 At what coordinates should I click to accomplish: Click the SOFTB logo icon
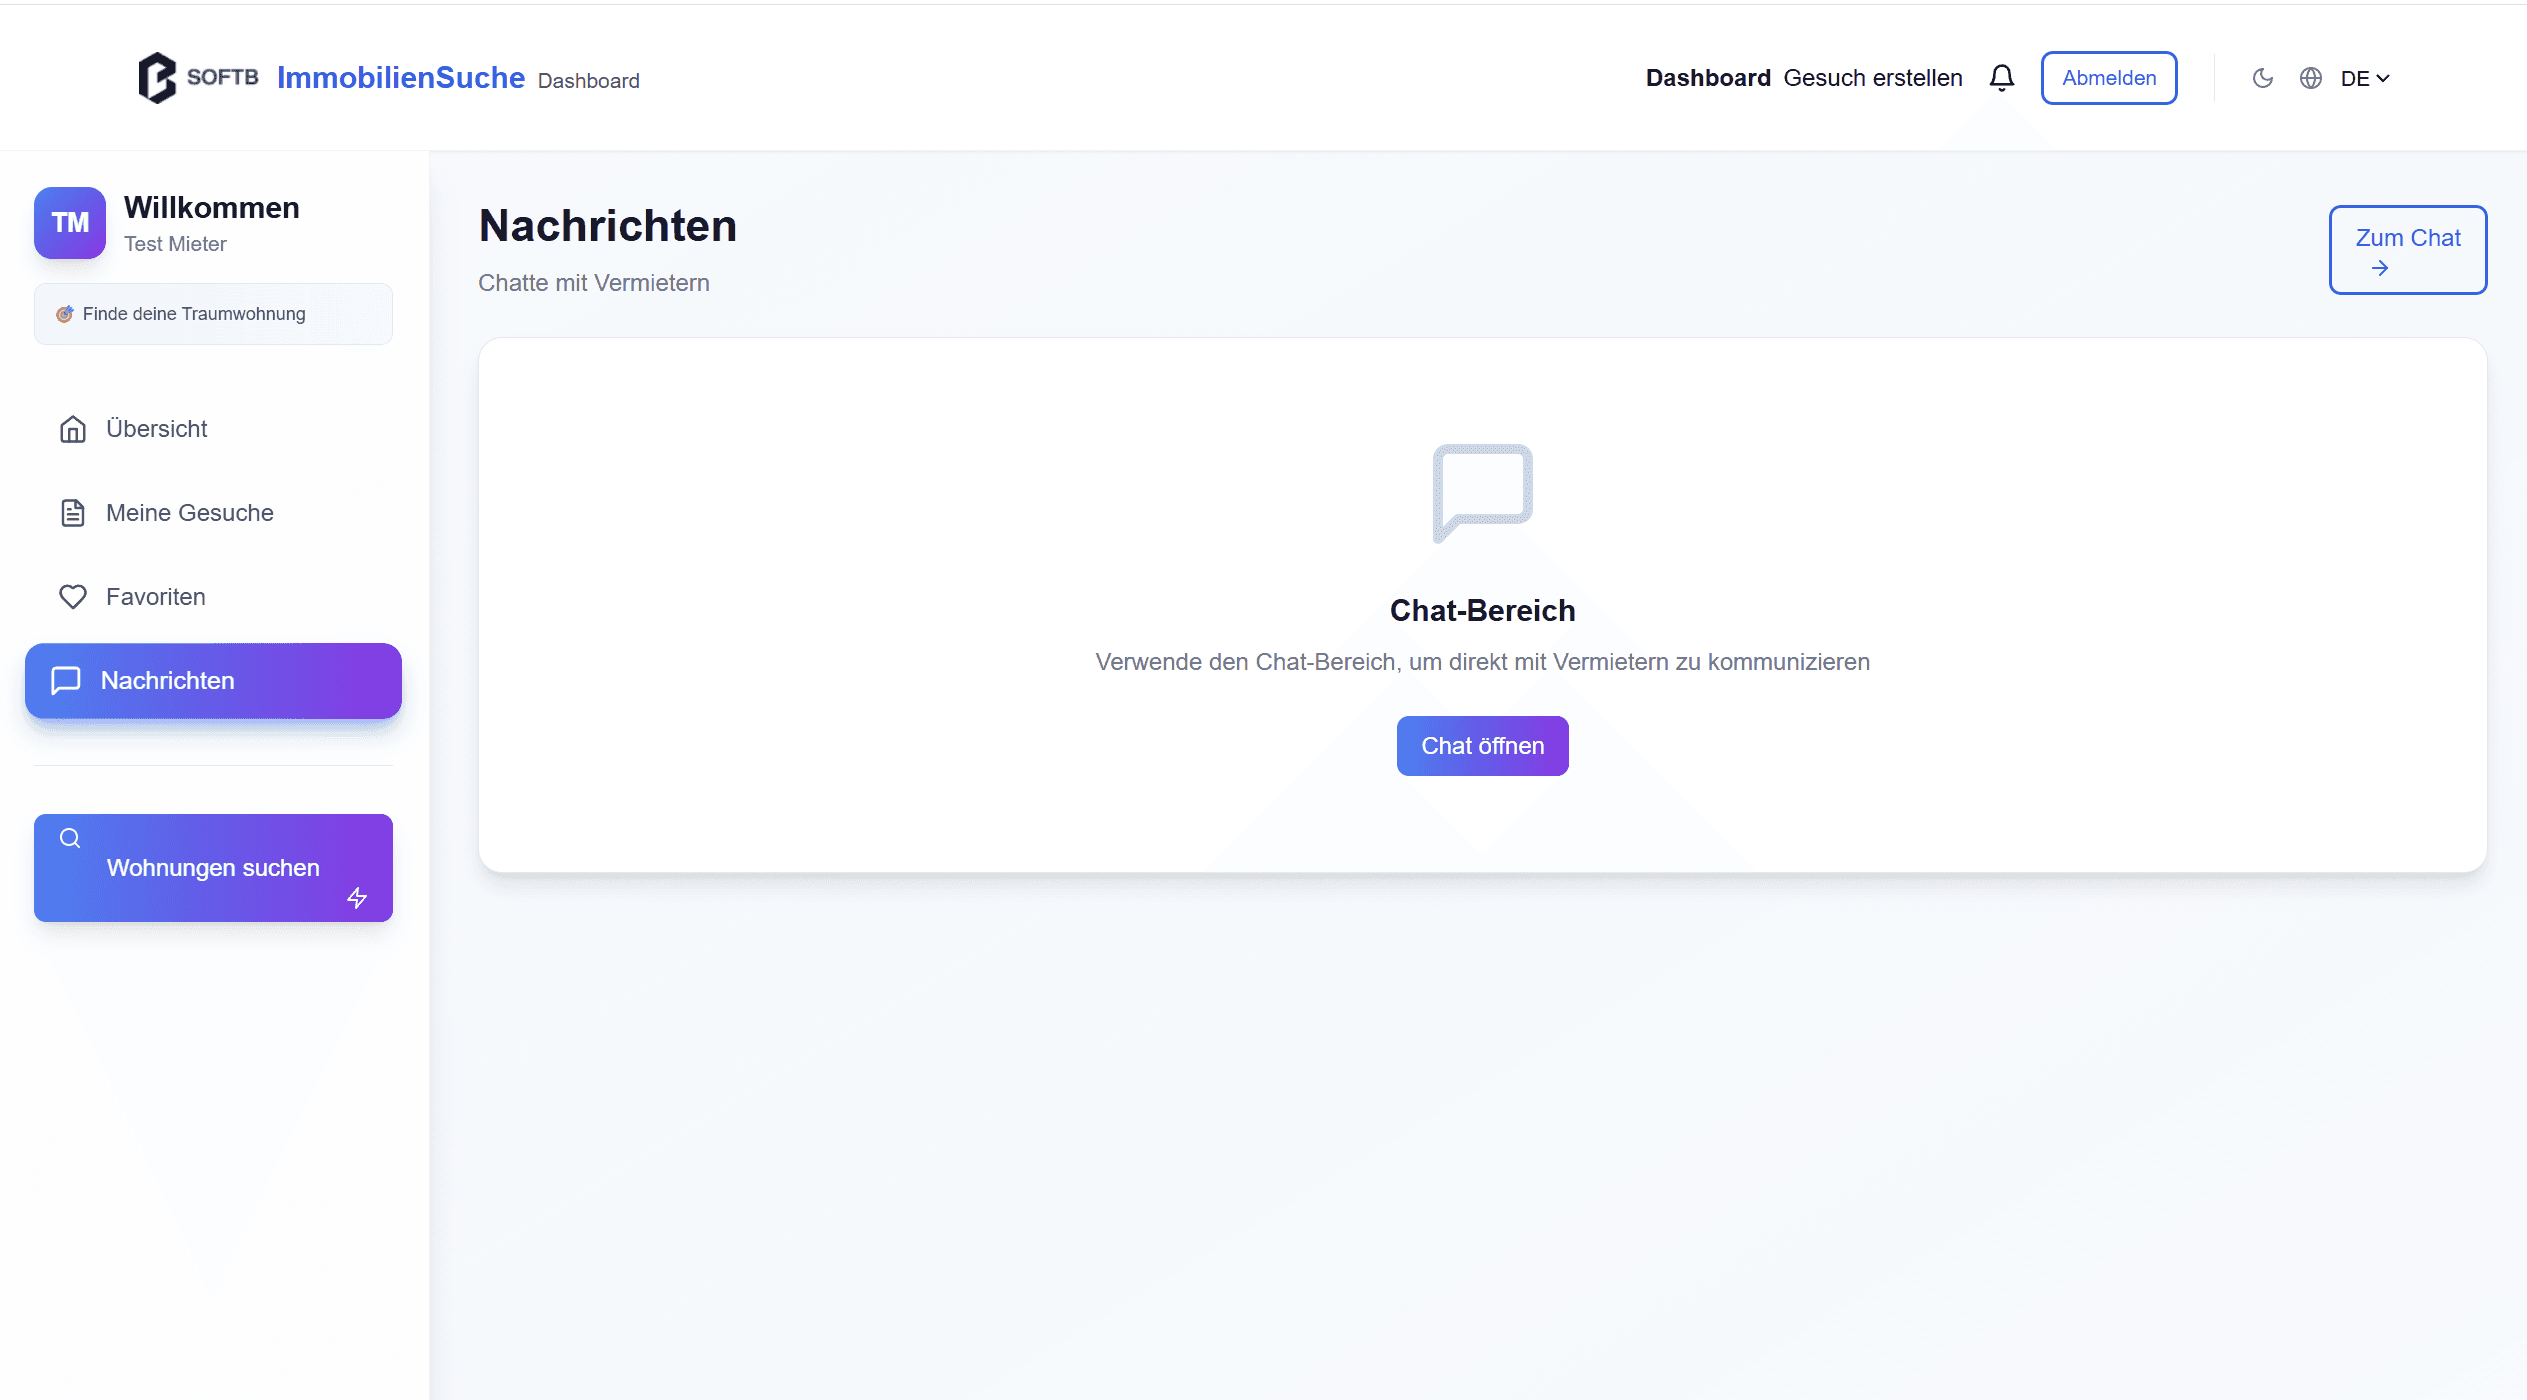(157, 78)
